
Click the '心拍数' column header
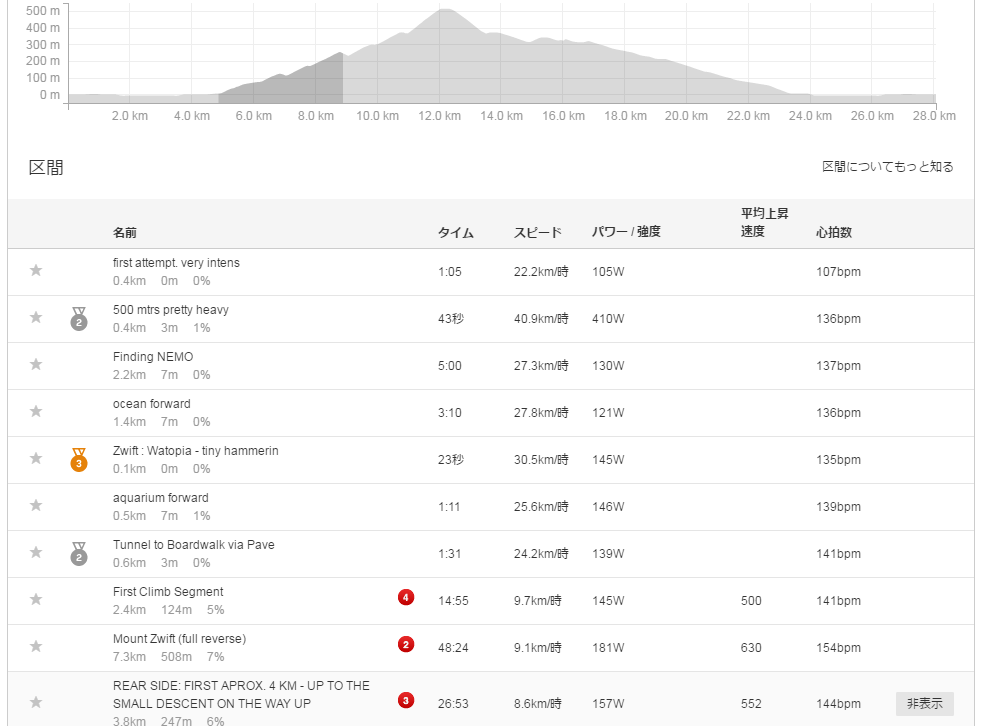click(834, 232)
